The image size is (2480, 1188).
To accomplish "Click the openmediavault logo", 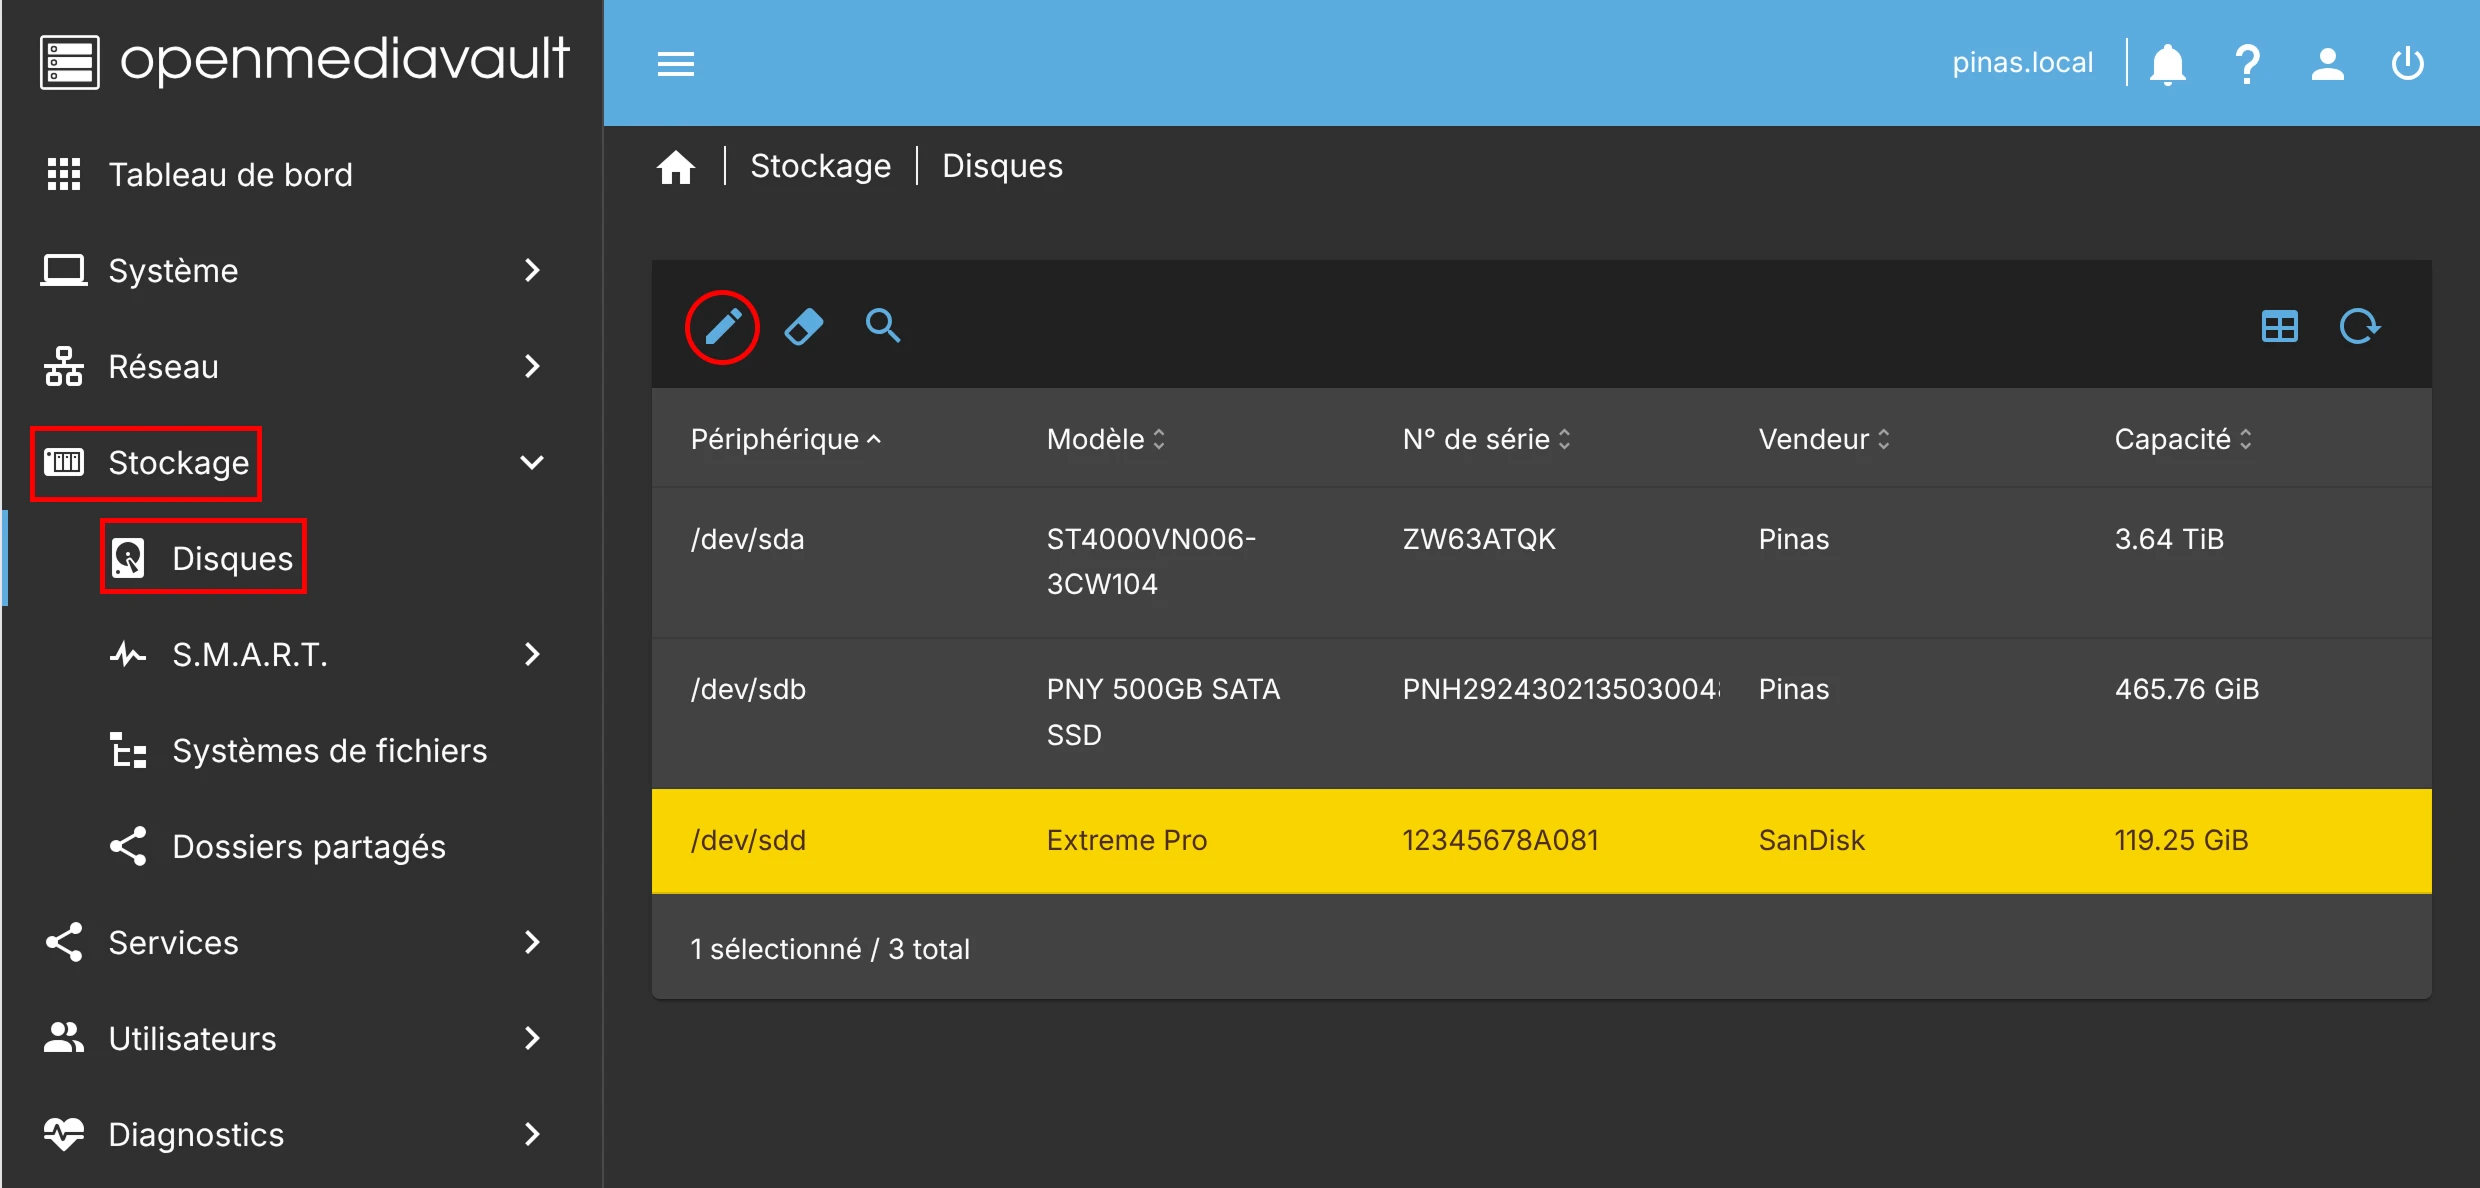I will coord(305,61).
